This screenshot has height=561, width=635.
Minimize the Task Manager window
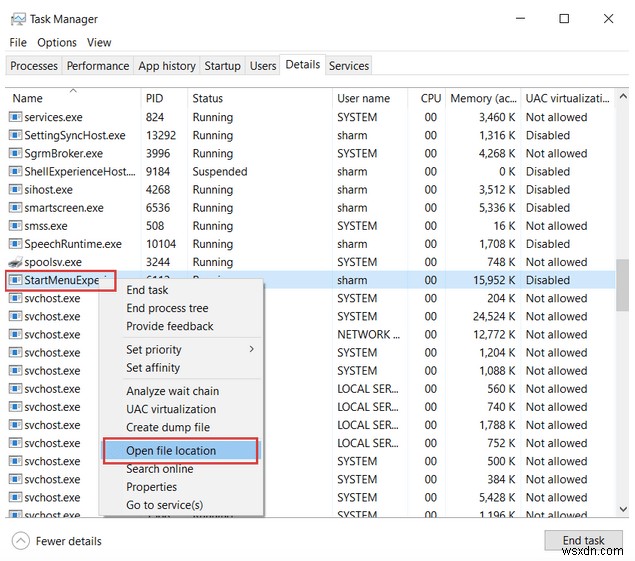[x=520, y=19]
